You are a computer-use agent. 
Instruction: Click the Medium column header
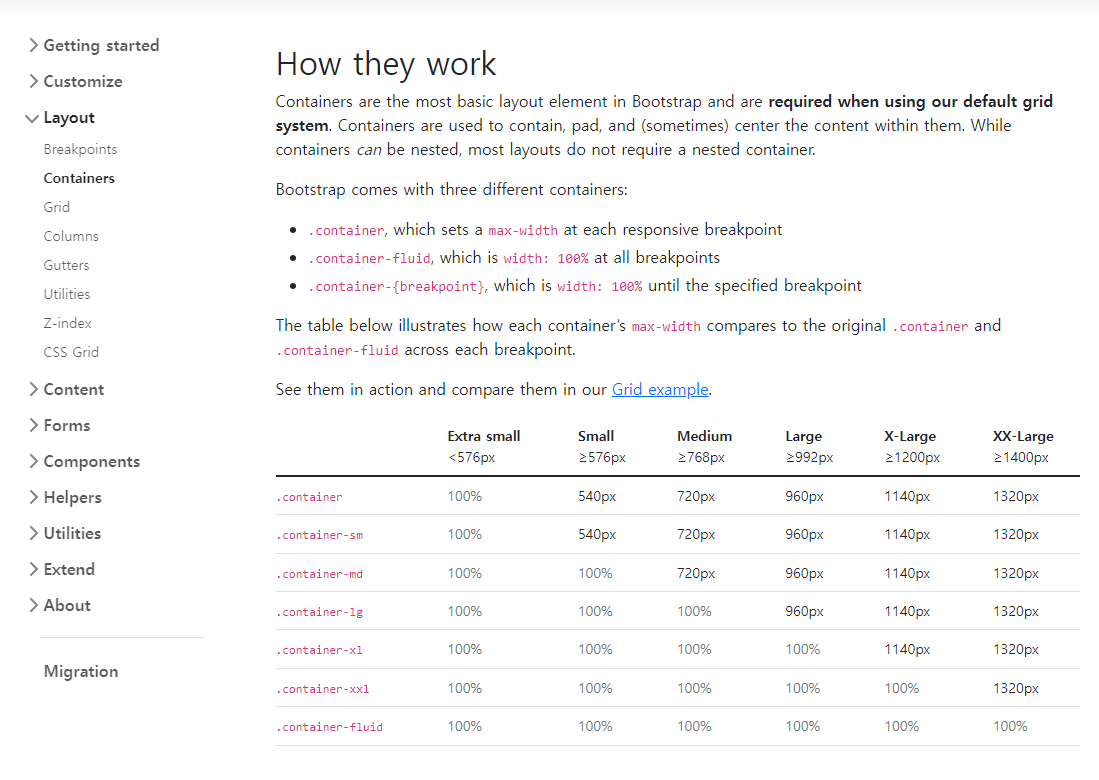tap(704, 436)
